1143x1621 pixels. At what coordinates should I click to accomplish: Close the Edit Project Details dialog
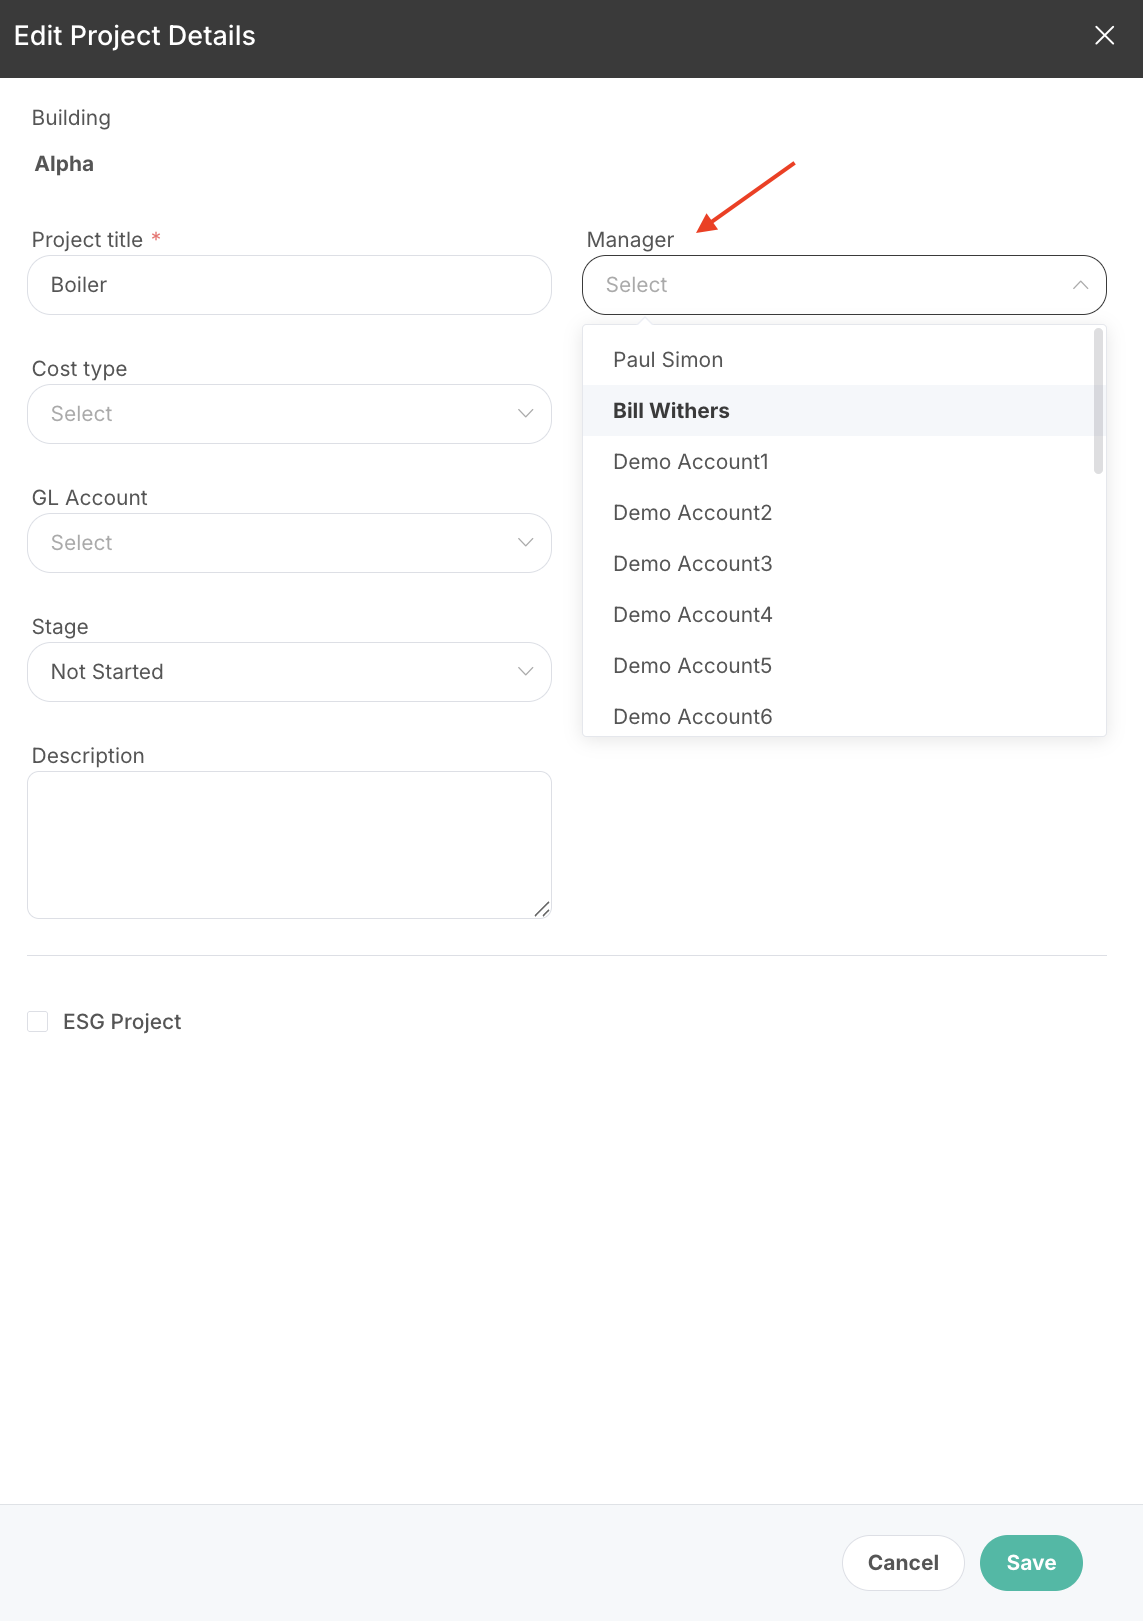(x=1104, y=36)
